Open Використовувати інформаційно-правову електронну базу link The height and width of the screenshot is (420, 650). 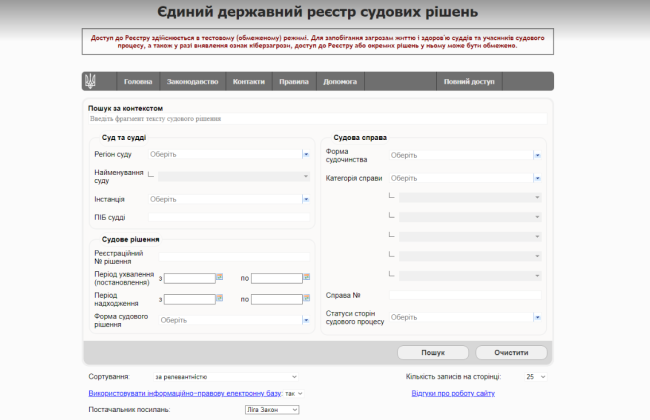185,393
